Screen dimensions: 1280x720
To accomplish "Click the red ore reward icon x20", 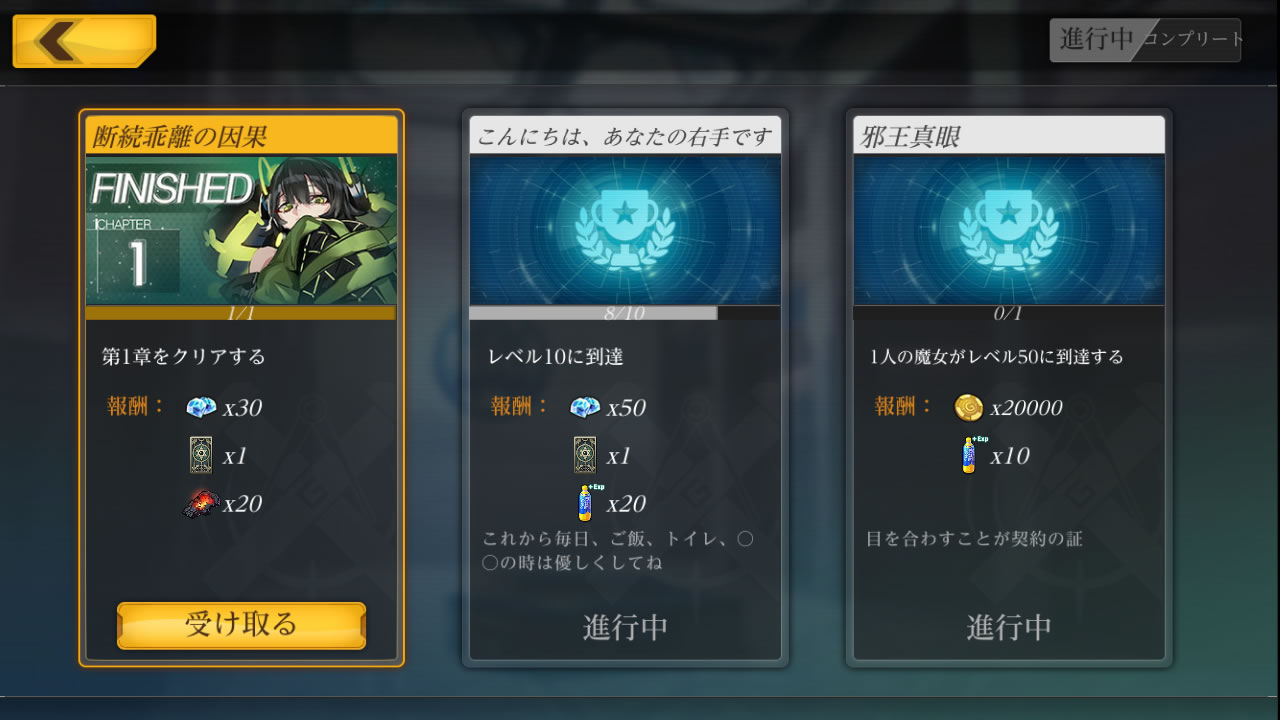I will [201, 503].
